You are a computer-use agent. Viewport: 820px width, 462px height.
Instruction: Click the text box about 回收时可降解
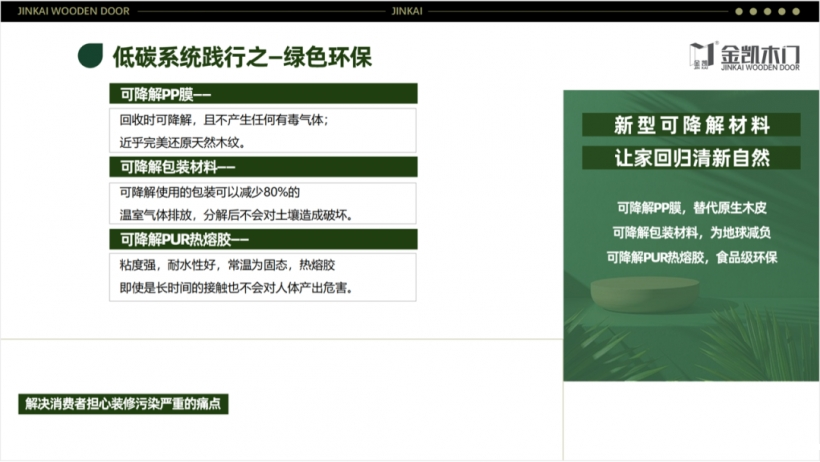point(263,130)
